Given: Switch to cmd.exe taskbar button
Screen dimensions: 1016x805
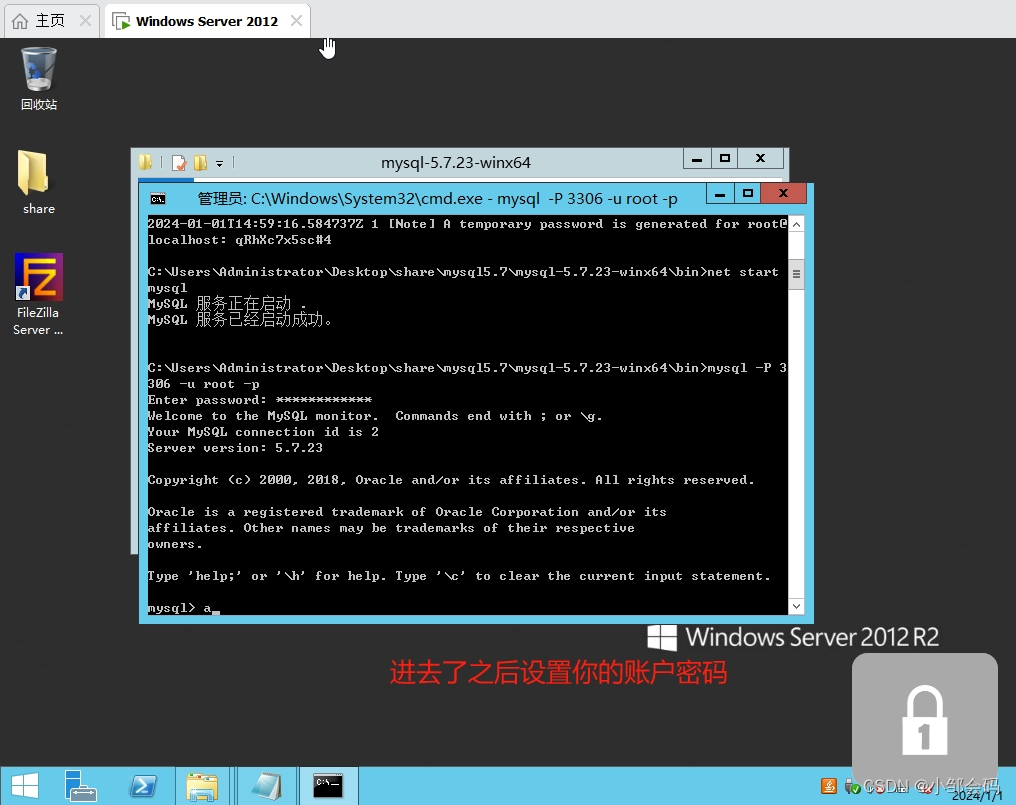Looking at the screenshot, I should 328,786.
